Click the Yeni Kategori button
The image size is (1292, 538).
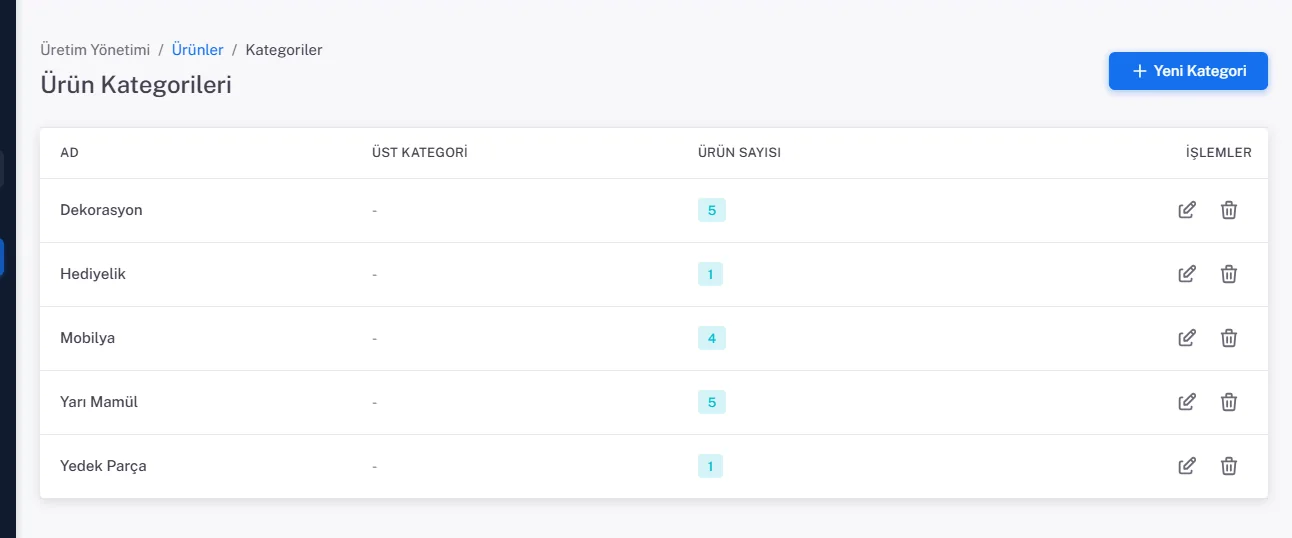(1188, 71)
